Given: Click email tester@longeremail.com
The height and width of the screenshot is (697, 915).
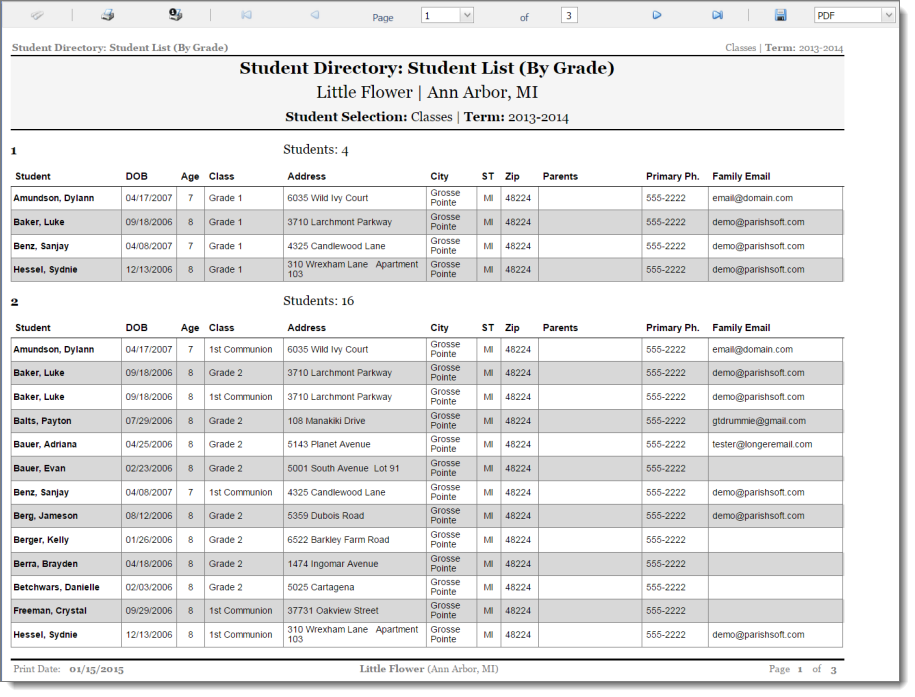Looking at the screenshot, I should [x=762, y=444].
